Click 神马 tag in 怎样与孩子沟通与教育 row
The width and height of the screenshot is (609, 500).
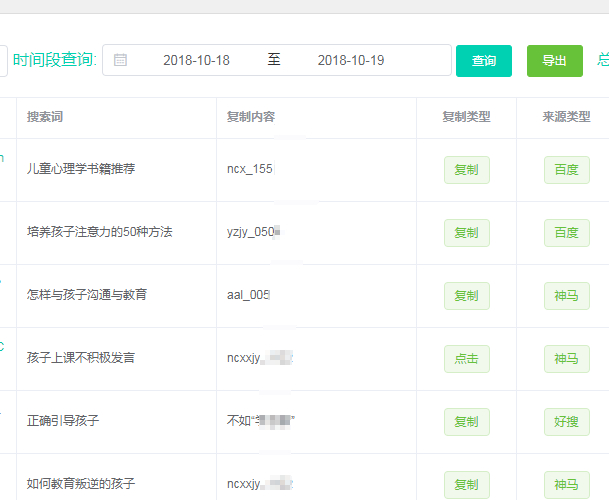(x=567, y=296)
